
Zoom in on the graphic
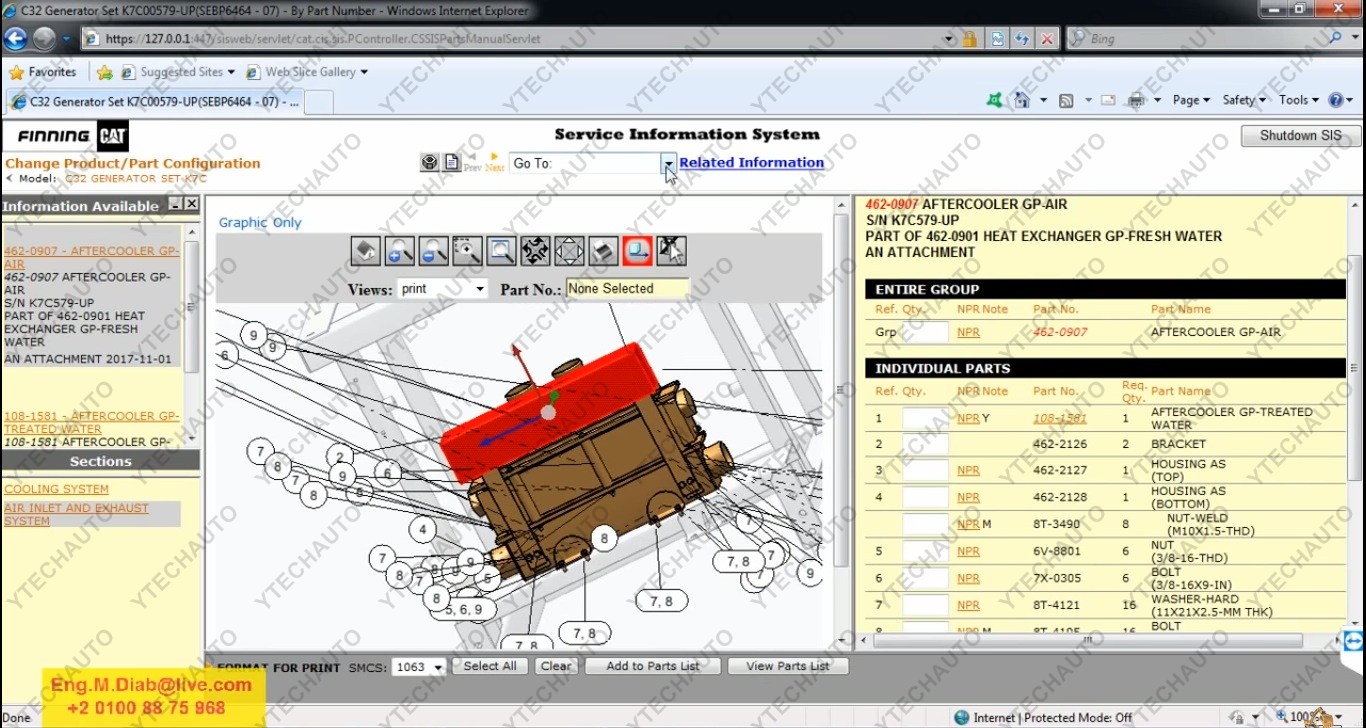tap(399, 251)
